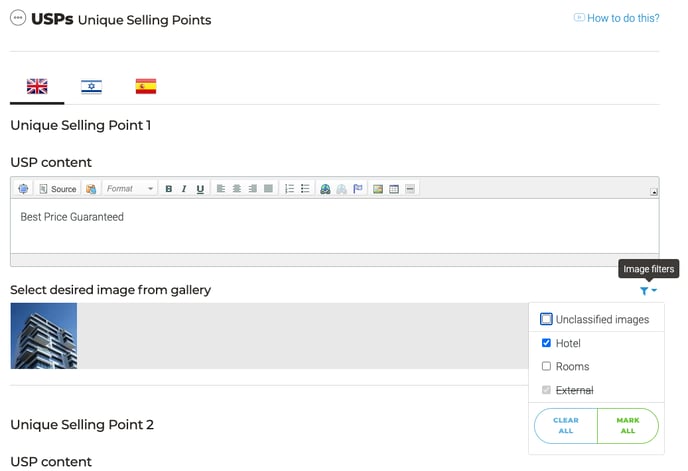
Task: Insert a bulleted list
Action: tap(305, 189)
